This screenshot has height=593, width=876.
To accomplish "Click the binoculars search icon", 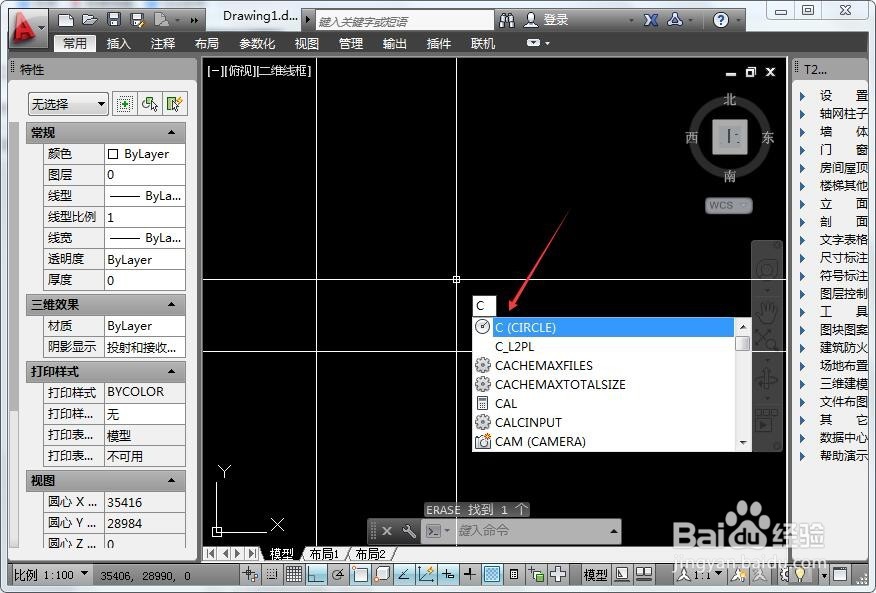I will 507,21.
